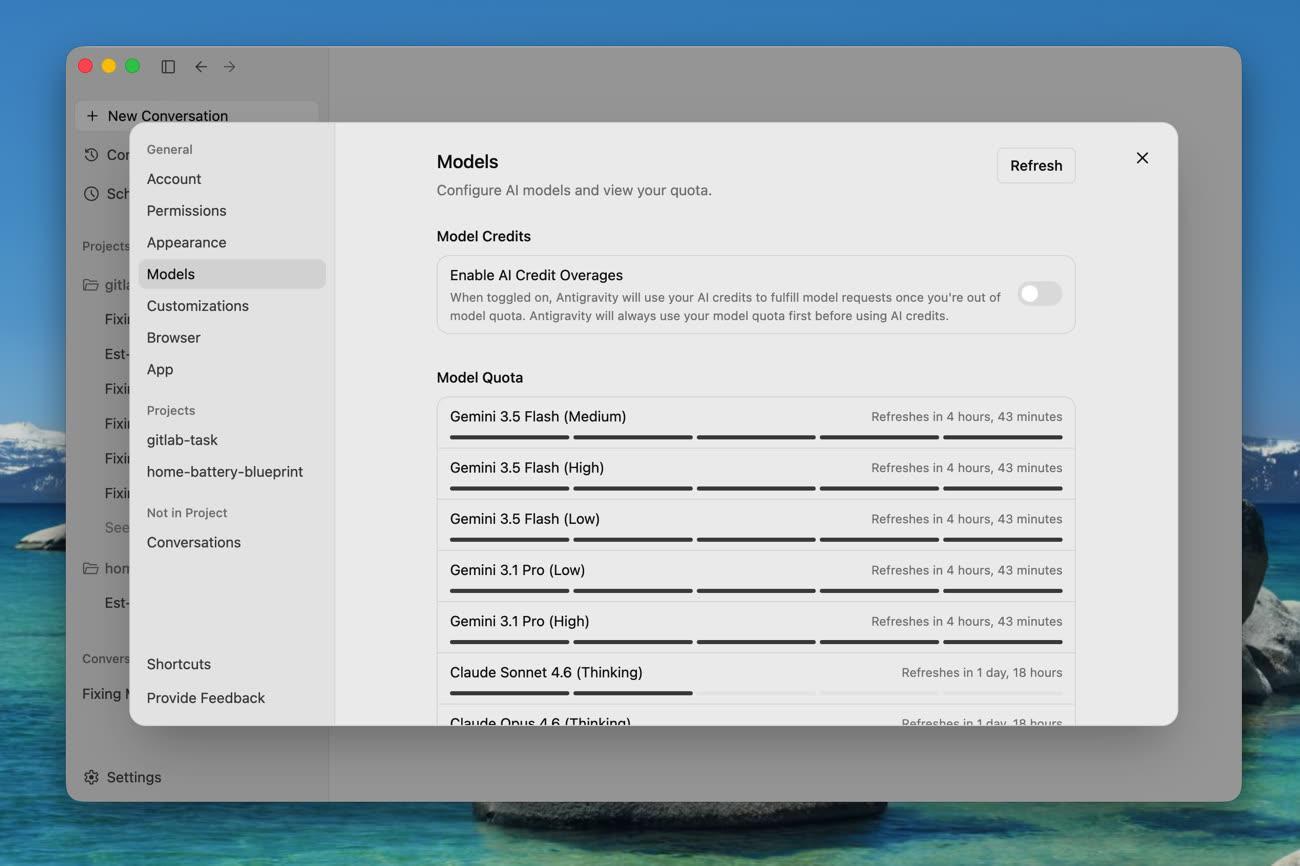
Task: Click Gemini 3.5 Flash (Medium) refresh time text
Action: (x=967, y=417)
